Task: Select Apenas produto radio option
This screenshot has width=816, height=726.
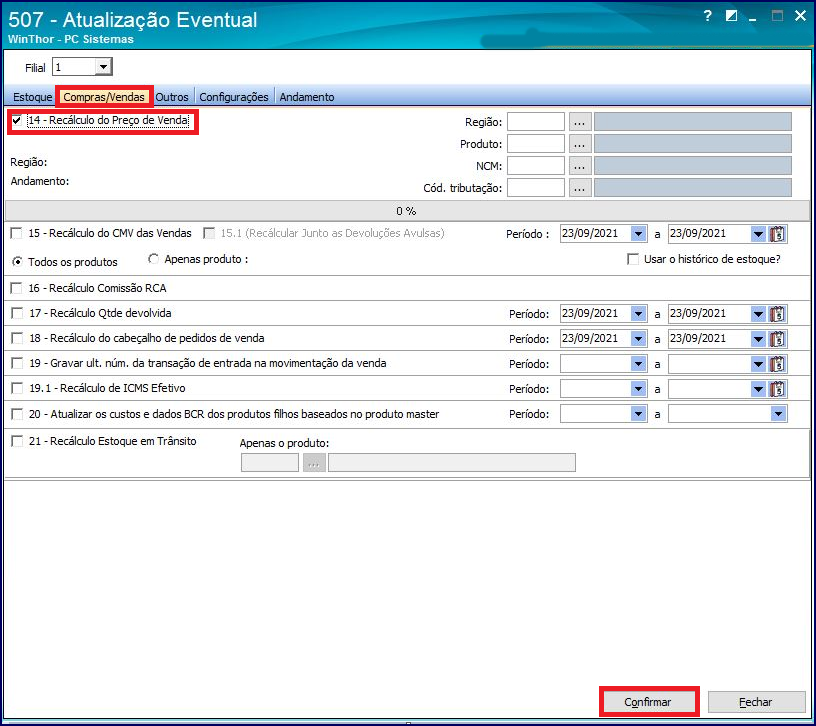Action: click(x=154, y=259)
